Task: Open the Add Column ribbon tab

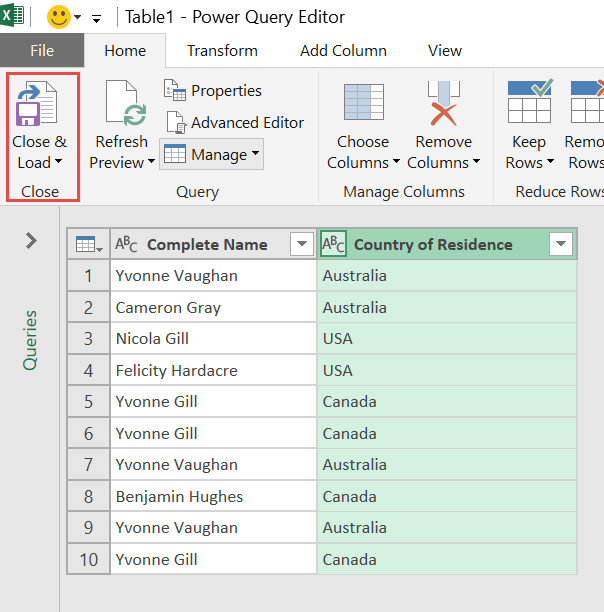Action: pos(343,51)
